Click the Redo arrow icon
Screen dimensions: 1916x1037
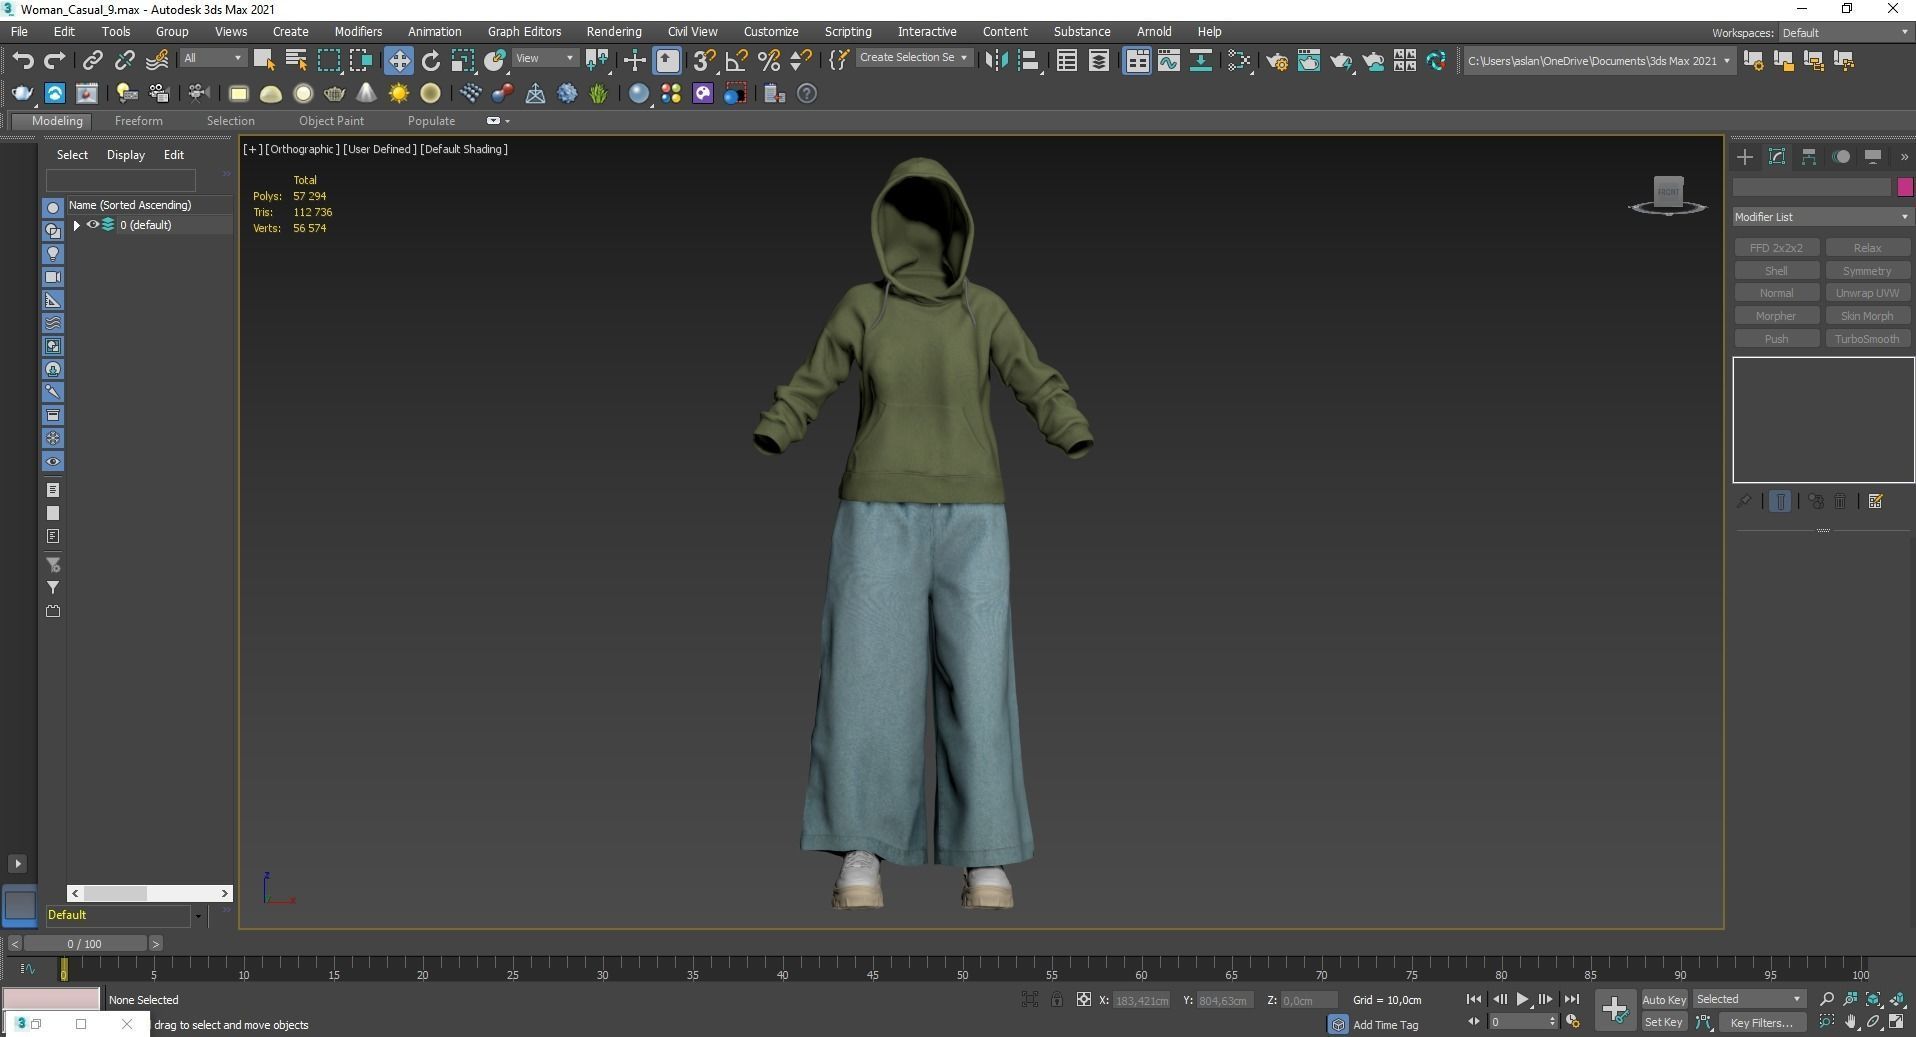coord(55,61)
